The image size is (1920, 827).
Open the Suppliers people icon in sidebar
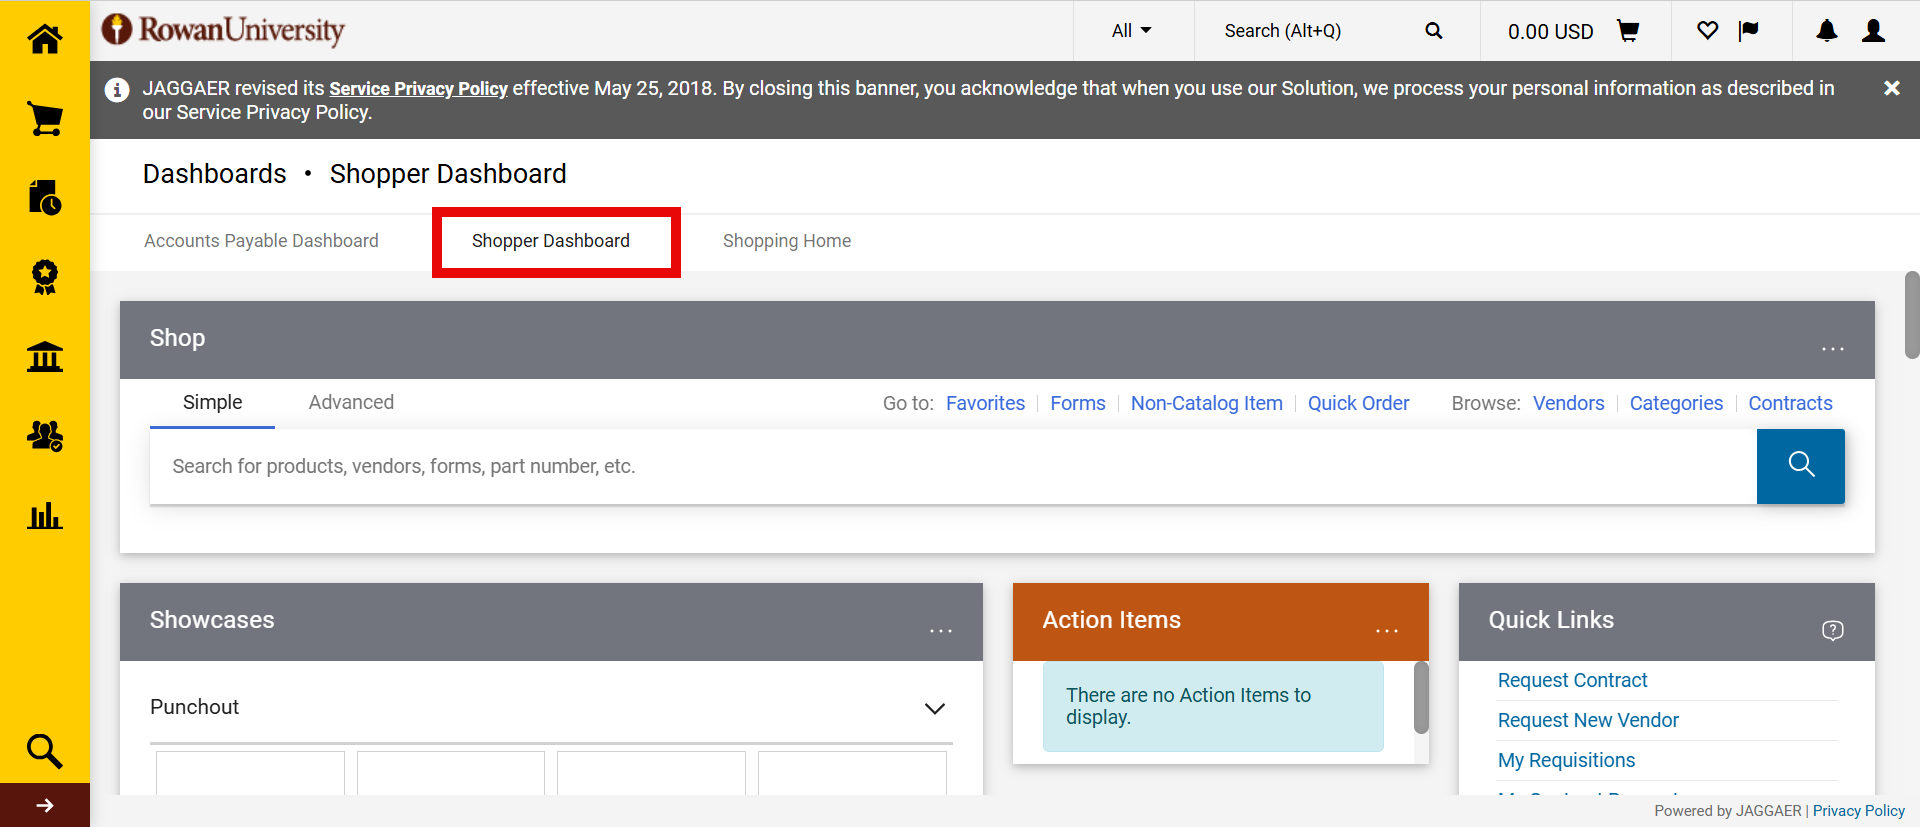[x=45, y=436]
